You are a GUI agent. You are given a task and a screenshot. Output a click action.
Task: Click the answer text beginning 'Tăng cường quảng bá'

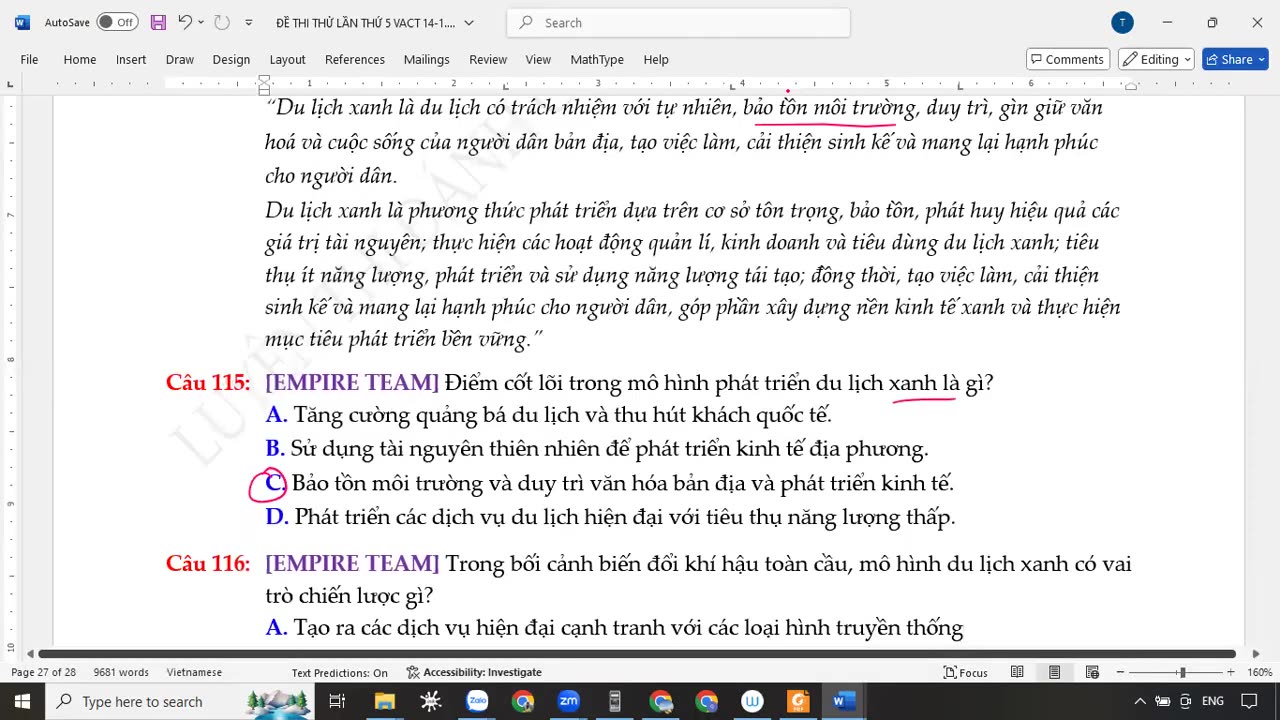(563, 415)
